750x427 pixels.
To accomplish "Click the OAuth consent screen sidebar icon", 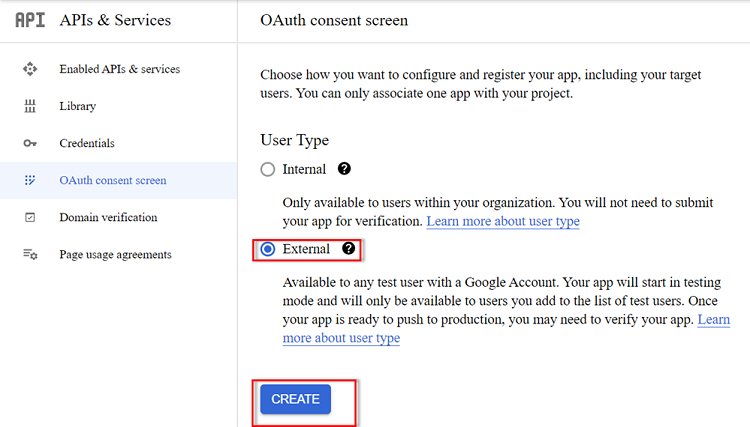I will coord(30,180).
